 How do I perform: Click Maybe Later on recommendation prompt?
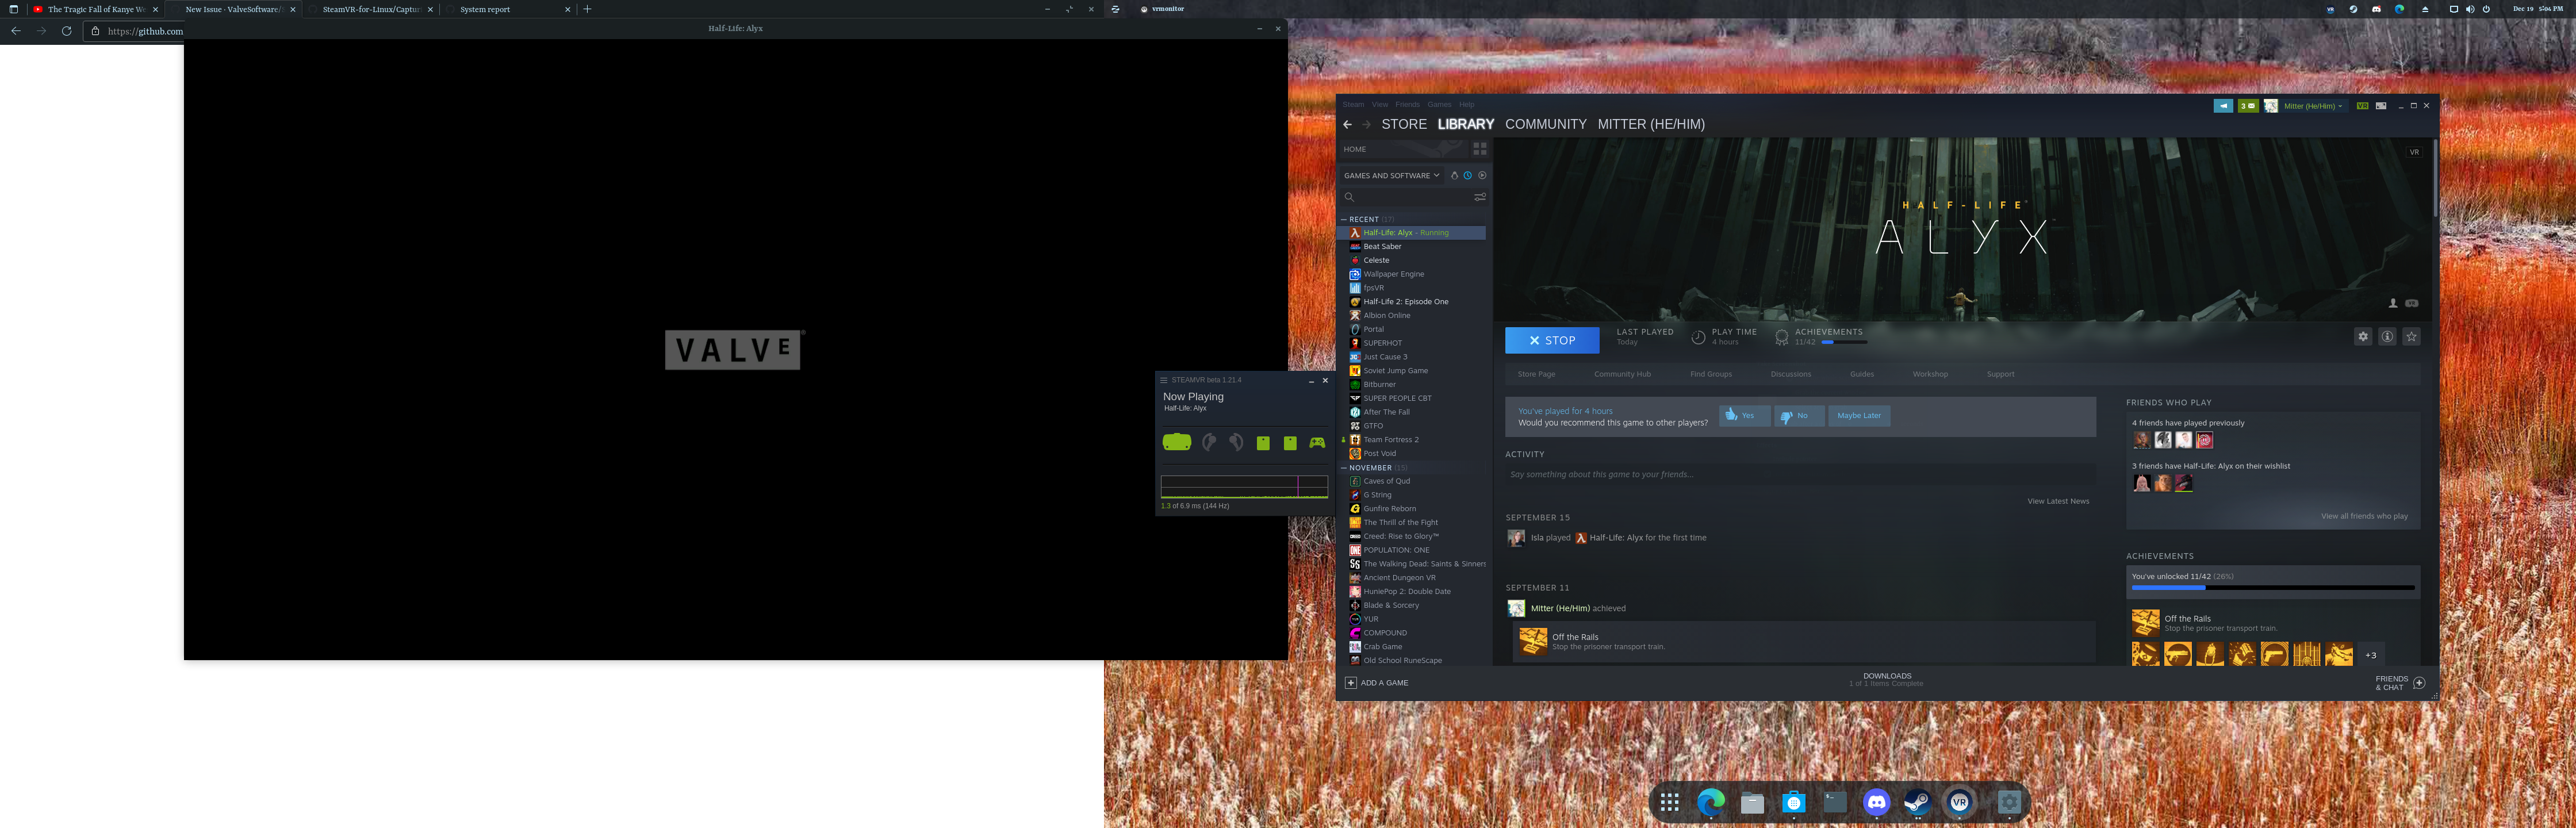[1859, 416]
